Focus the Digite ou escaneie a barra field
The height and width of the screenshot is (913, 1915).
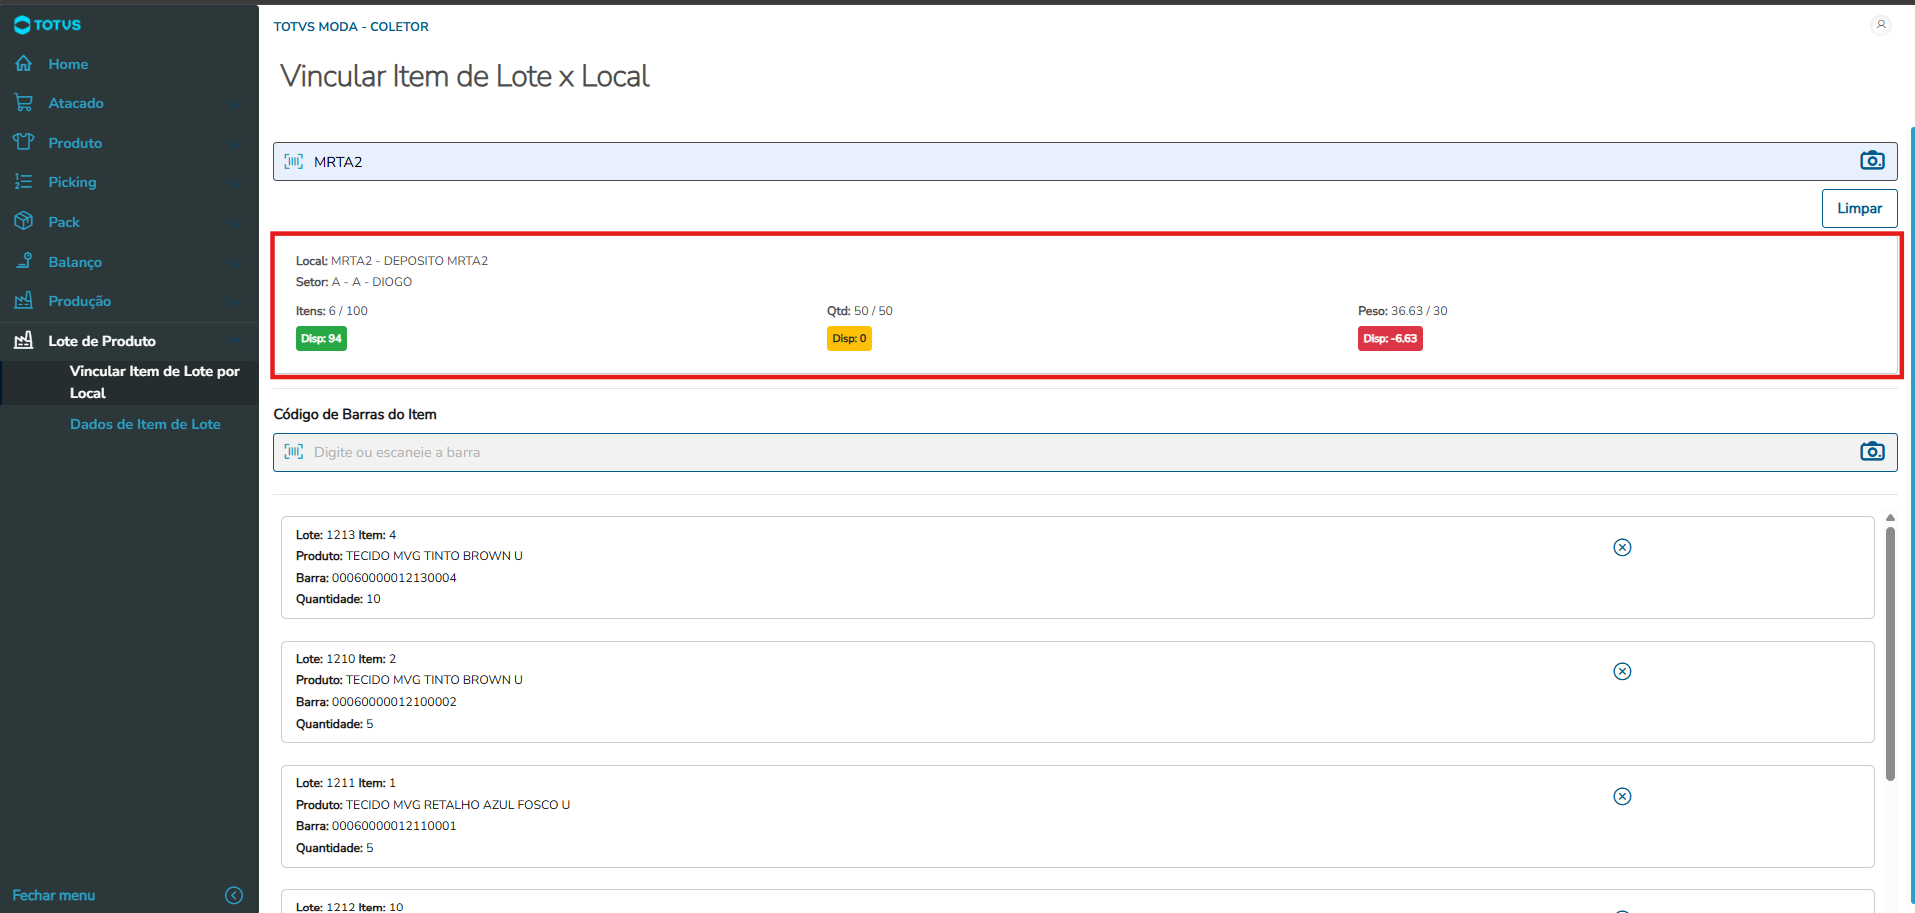click(x=1085, y=452)
